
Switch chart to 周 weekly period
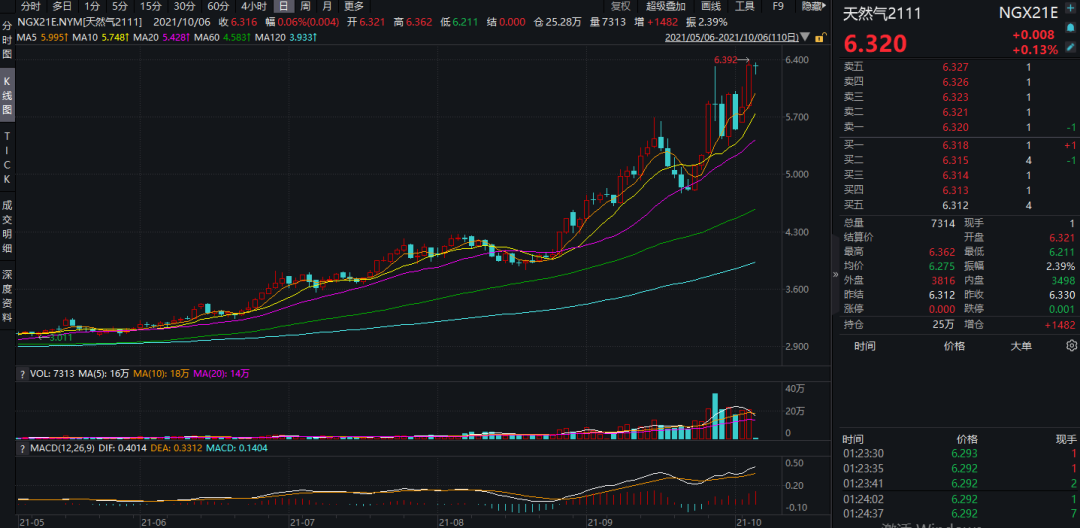[x=305, y=6]
